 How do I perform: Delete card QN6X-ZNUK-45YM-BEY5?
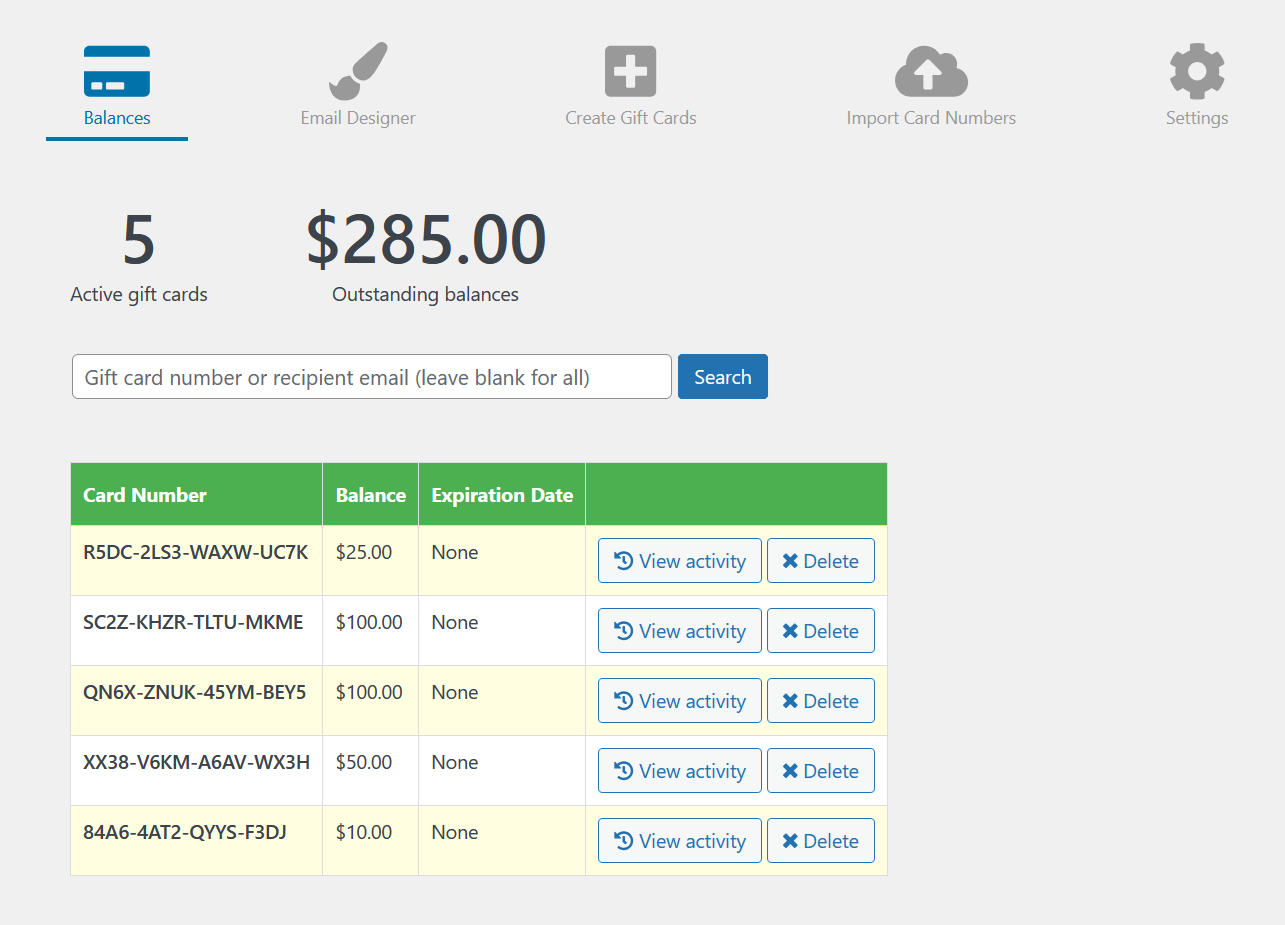(x=821, y=701)
